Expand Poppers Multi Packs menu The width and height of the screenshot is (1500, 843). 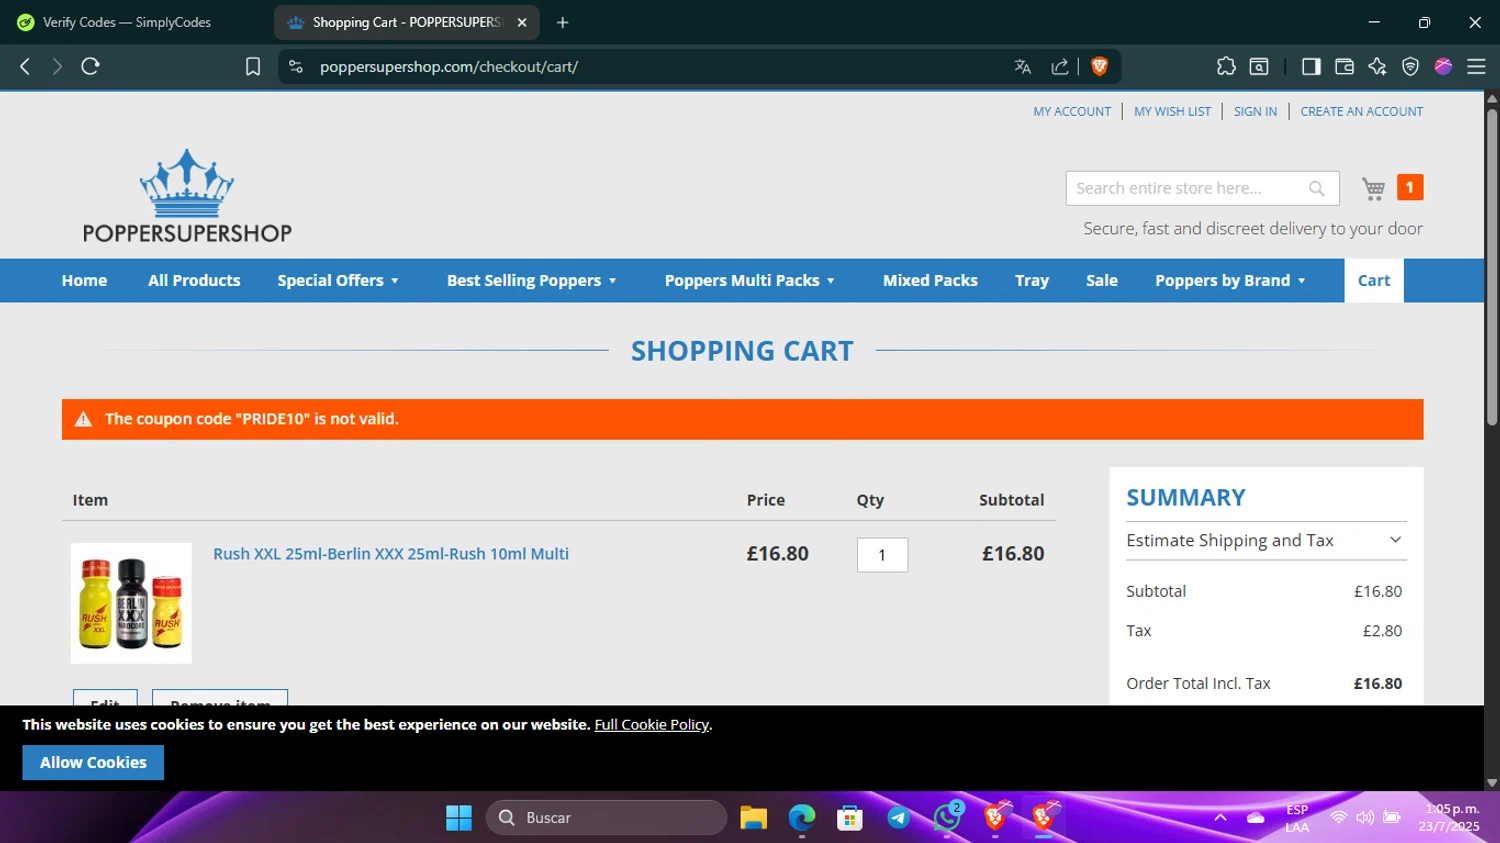pos(750,280)
